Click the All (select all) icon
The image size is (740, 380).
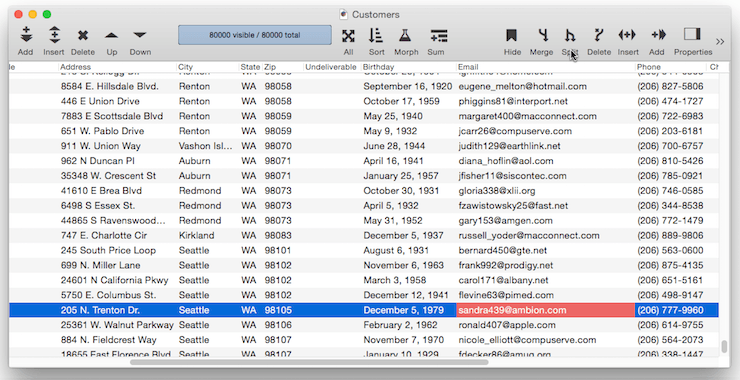348,36
